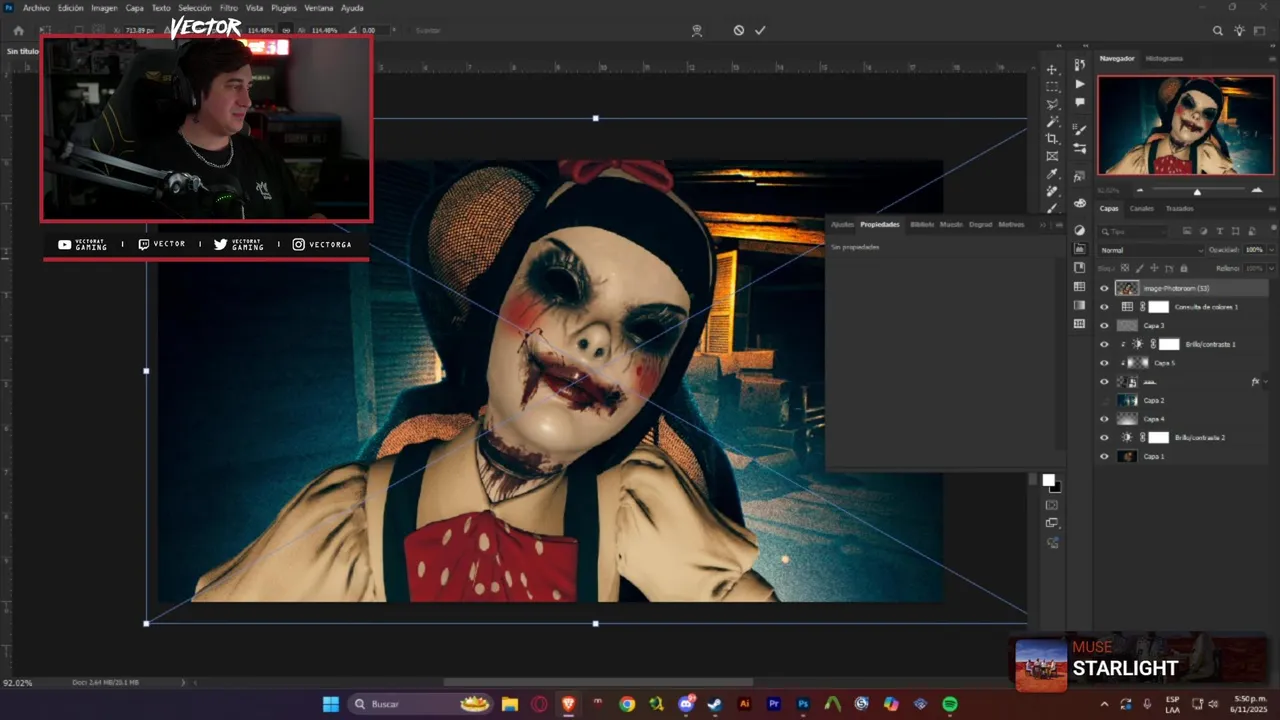This screenshot has width=1280, height=720.
Task: Open Google Chrome from the taskbar
Action: pos(627,704)
